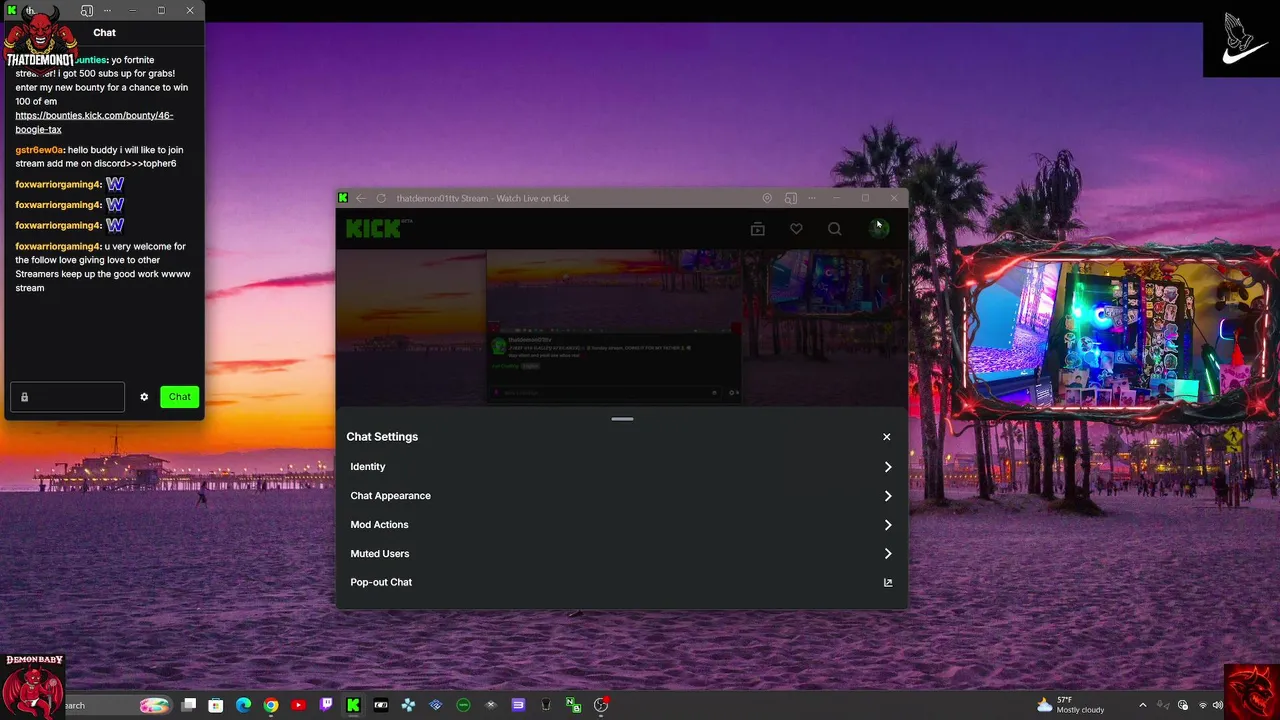This screenshot has width=1280, height=720.
Task: Click green Chat send button
Action: coord(180,397)
